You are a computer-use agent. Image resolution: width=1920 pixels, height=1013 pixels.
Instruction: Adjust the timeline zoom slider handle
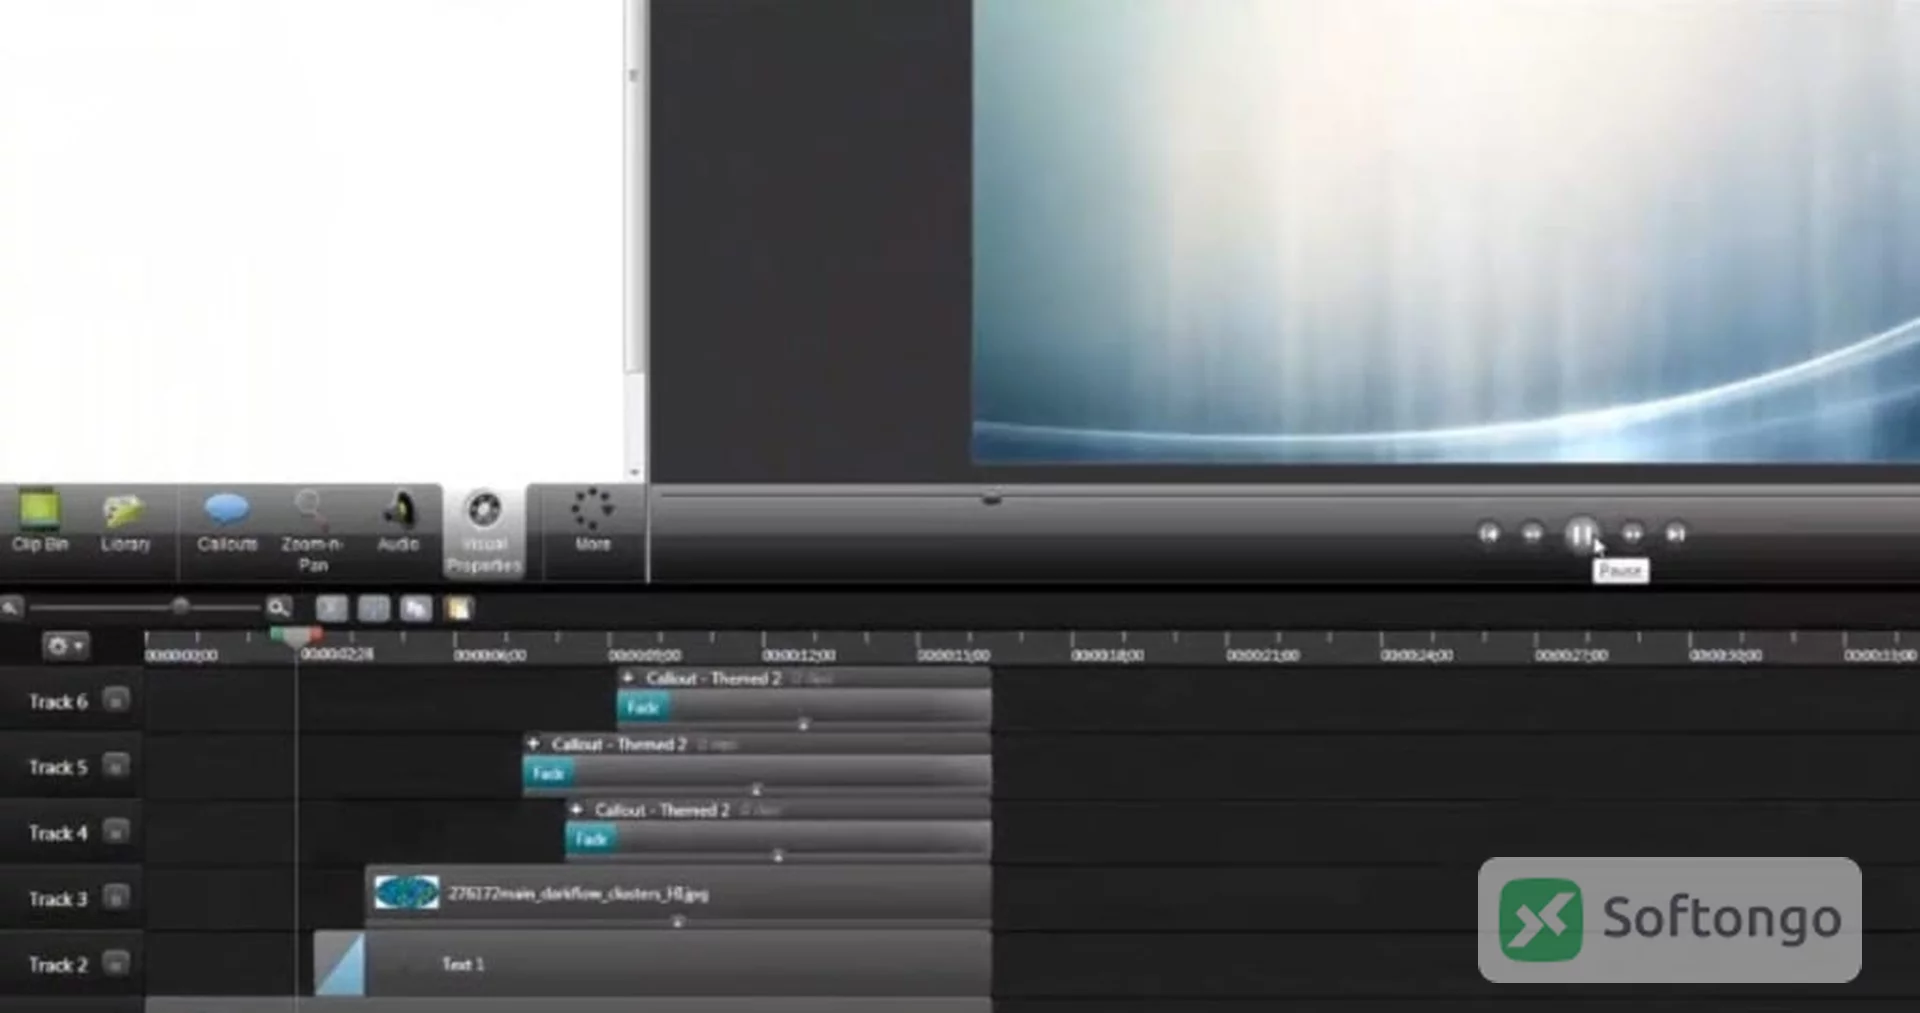[x=180, y=606]
